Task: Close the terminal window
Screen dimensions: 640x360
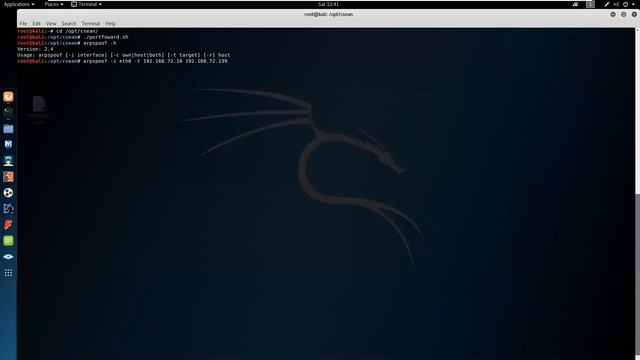Action: point(634,14)
